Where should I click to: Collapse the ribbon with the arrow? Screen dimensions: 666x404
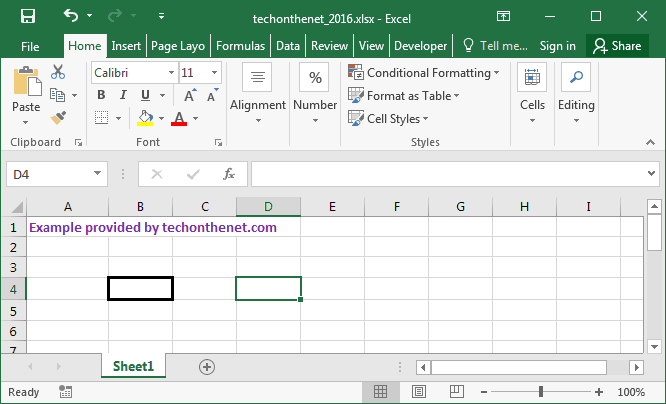[x=650, y=142]
